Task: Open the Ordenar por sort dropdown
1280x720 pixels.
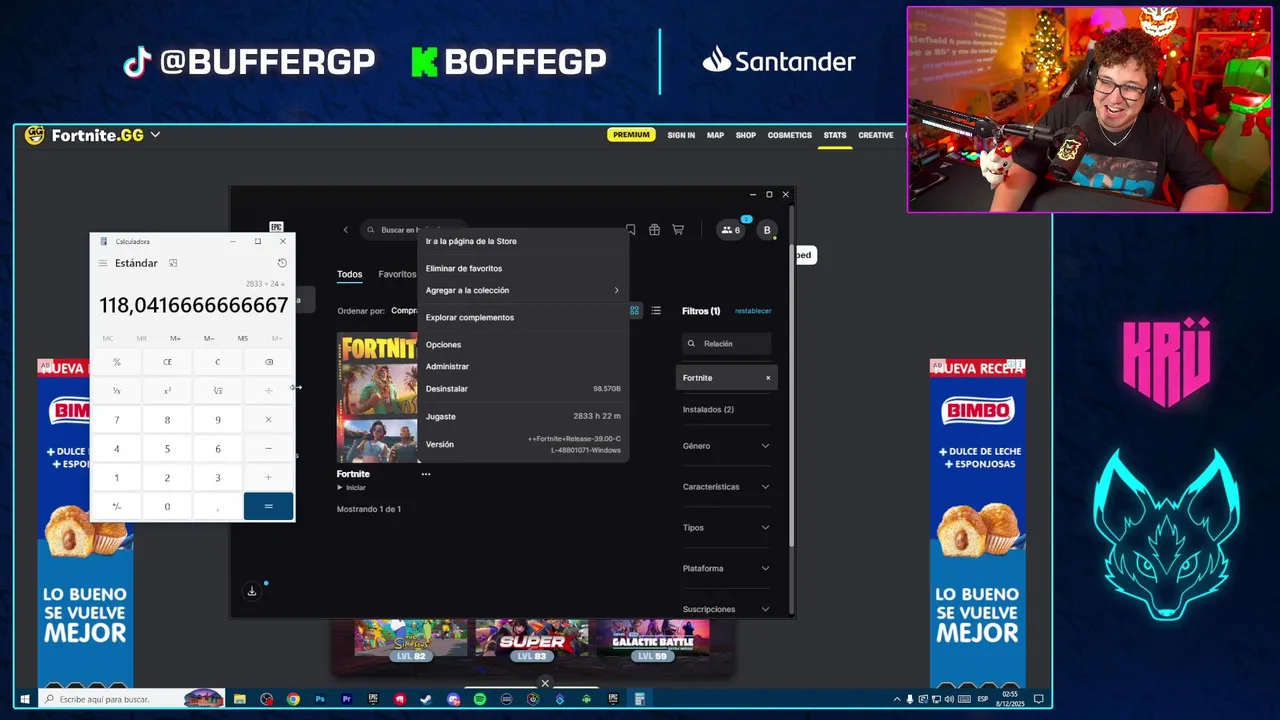Action: point(404,311)
